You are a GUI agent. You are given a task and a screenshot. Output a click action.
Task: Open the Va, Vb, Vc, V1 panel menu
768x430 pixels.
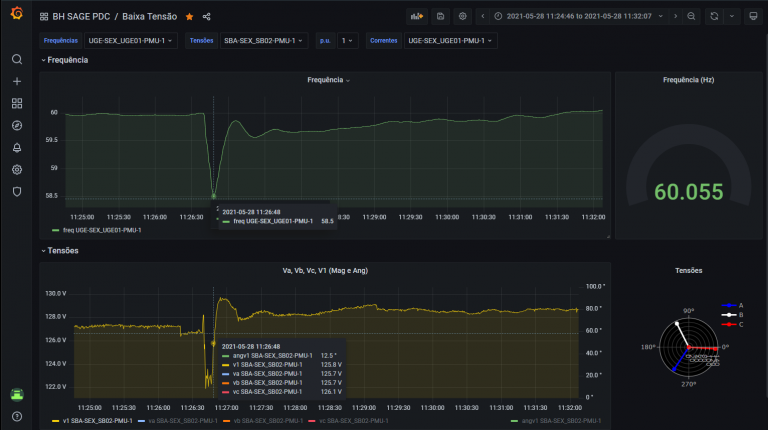(x=324, y=270)
